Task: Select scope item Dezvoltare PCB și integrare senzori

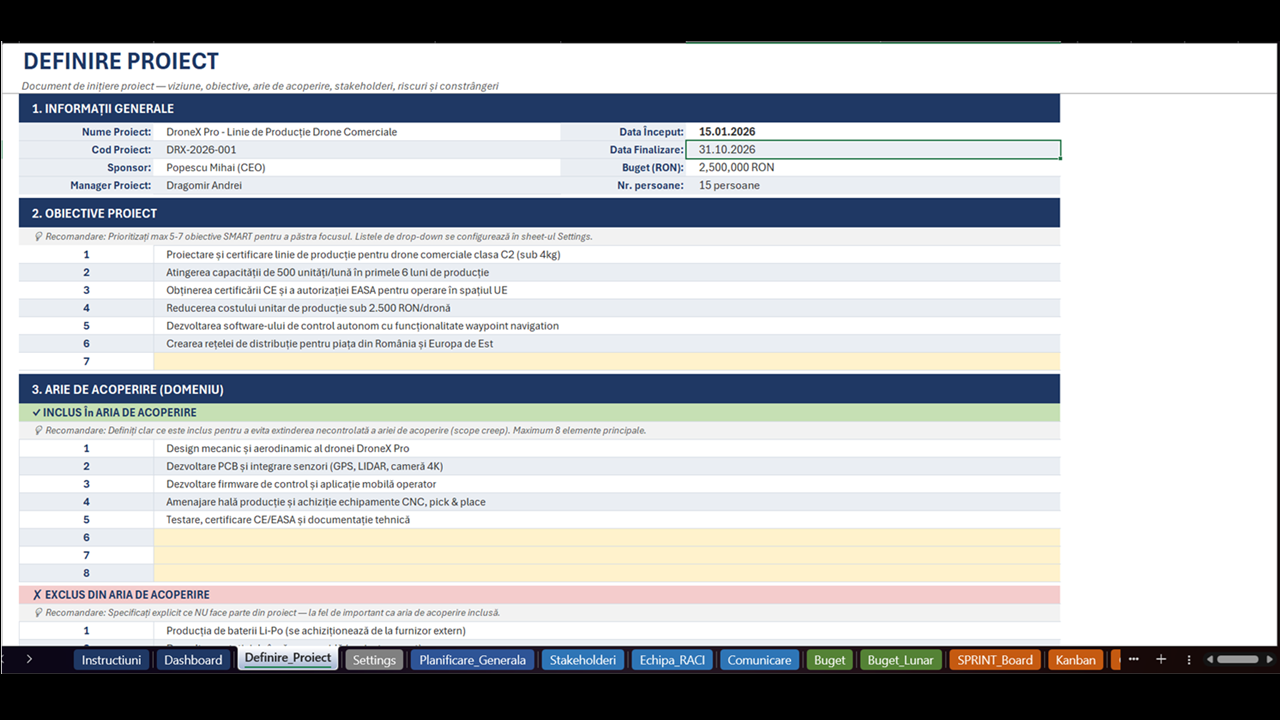Action: (607, 466)
